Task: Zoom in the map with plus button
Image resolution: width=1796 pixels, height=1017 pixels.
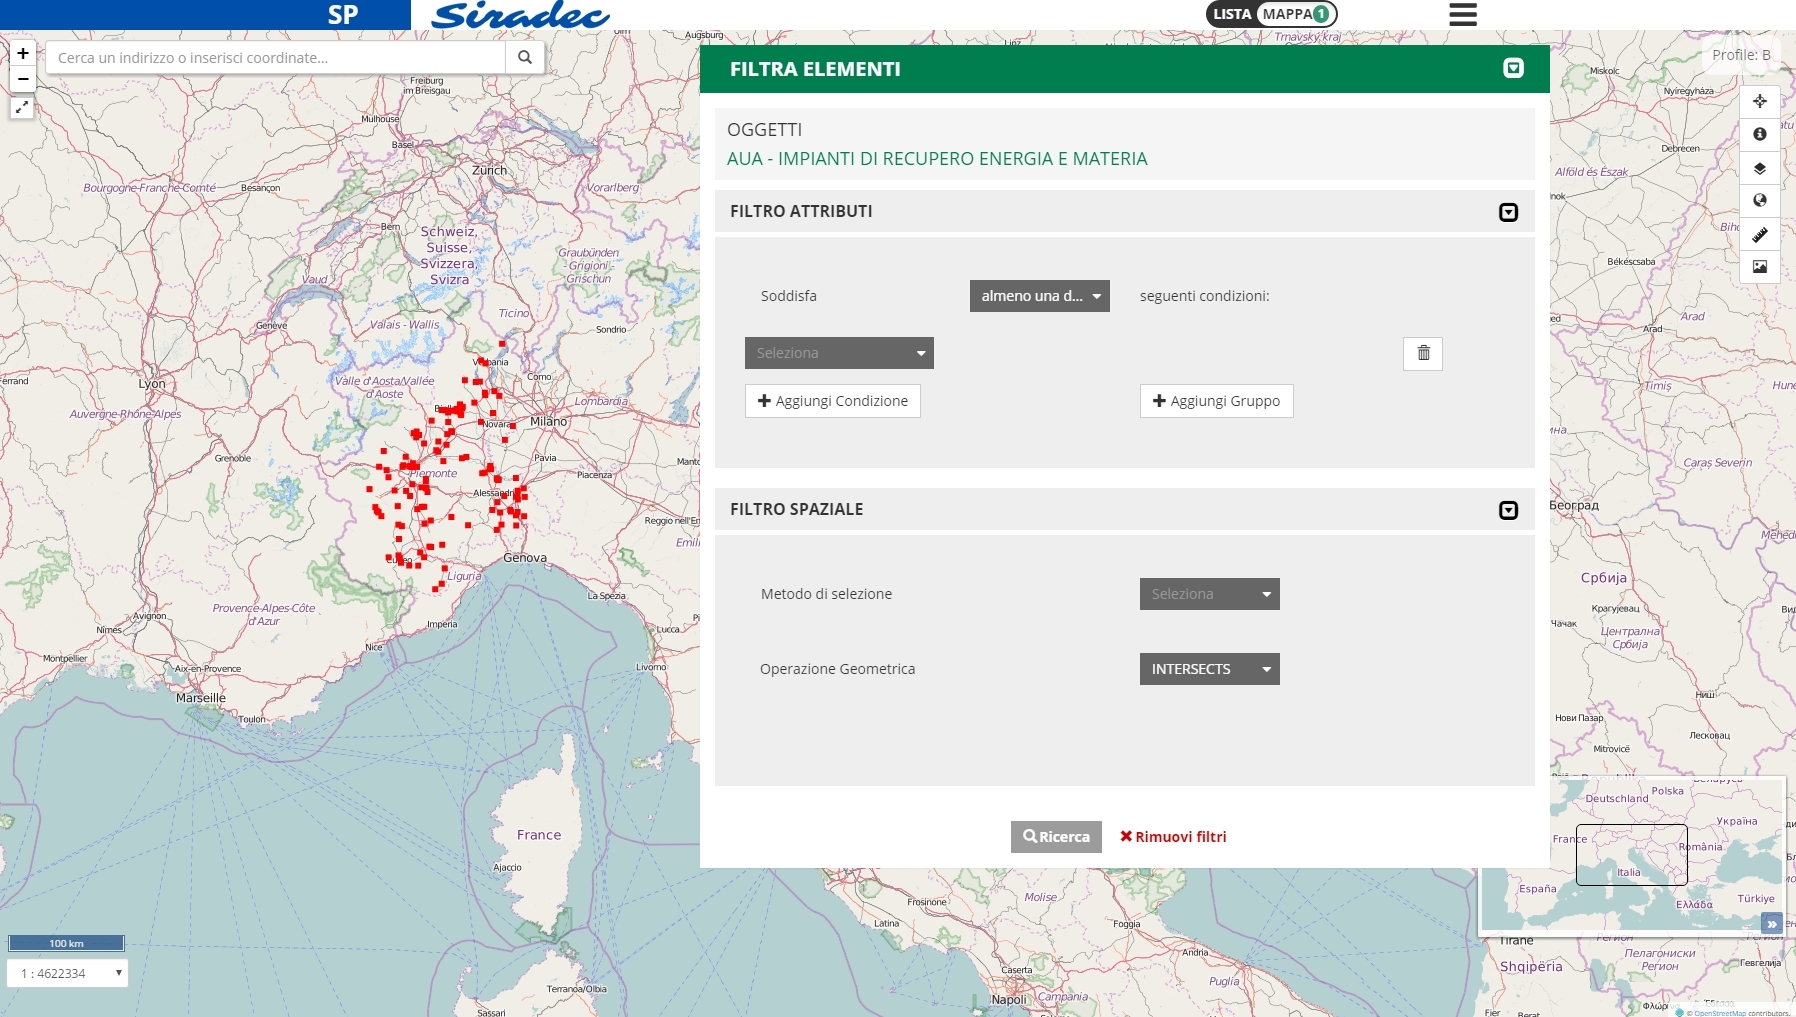Action: point(23,53)
